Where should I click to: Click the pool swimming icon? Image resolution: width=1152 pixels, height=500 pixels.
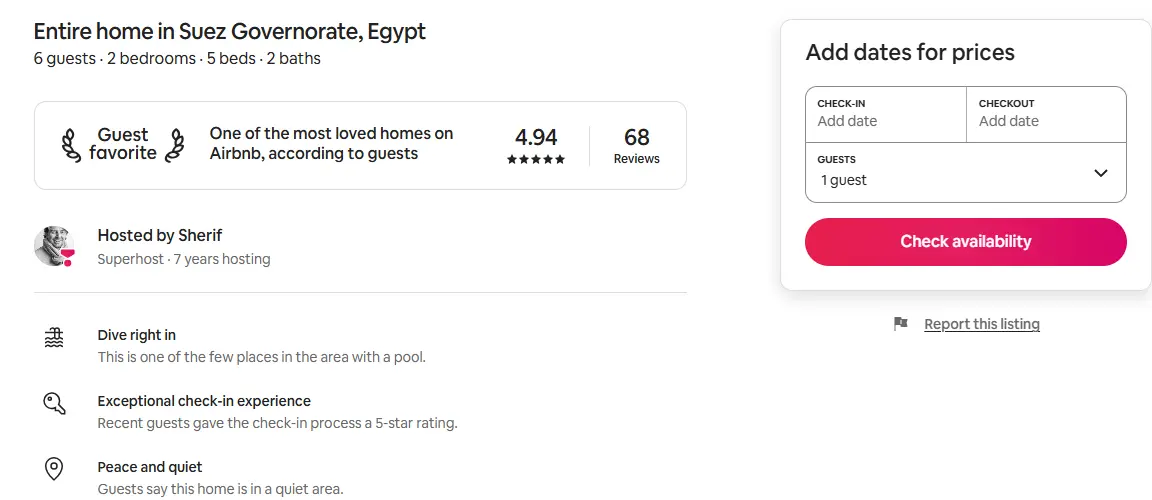pos(54,337)
